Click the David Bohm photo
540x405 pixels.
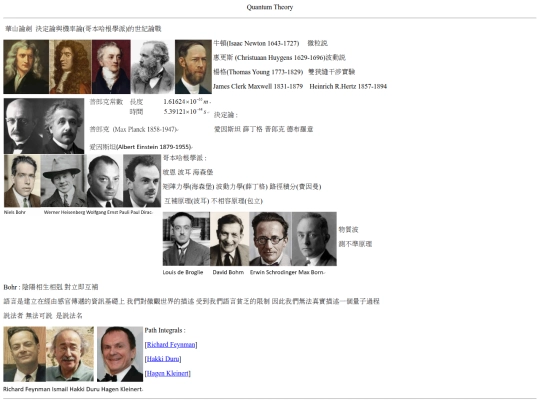[x=229, y=239]
